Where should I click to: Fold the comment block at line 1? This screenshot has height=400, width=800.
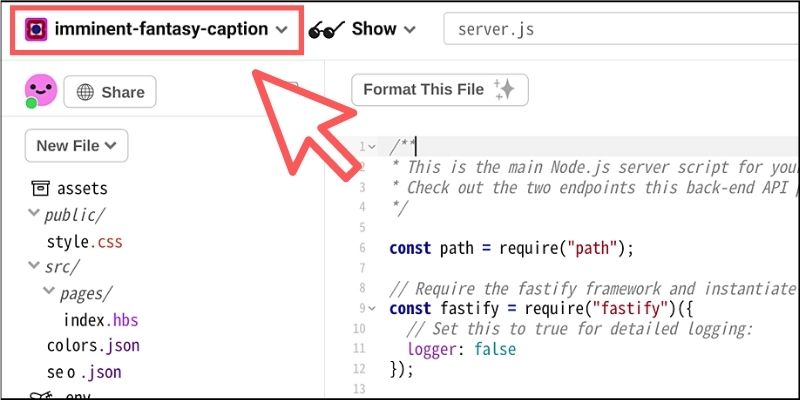click(x=372, y=147)
